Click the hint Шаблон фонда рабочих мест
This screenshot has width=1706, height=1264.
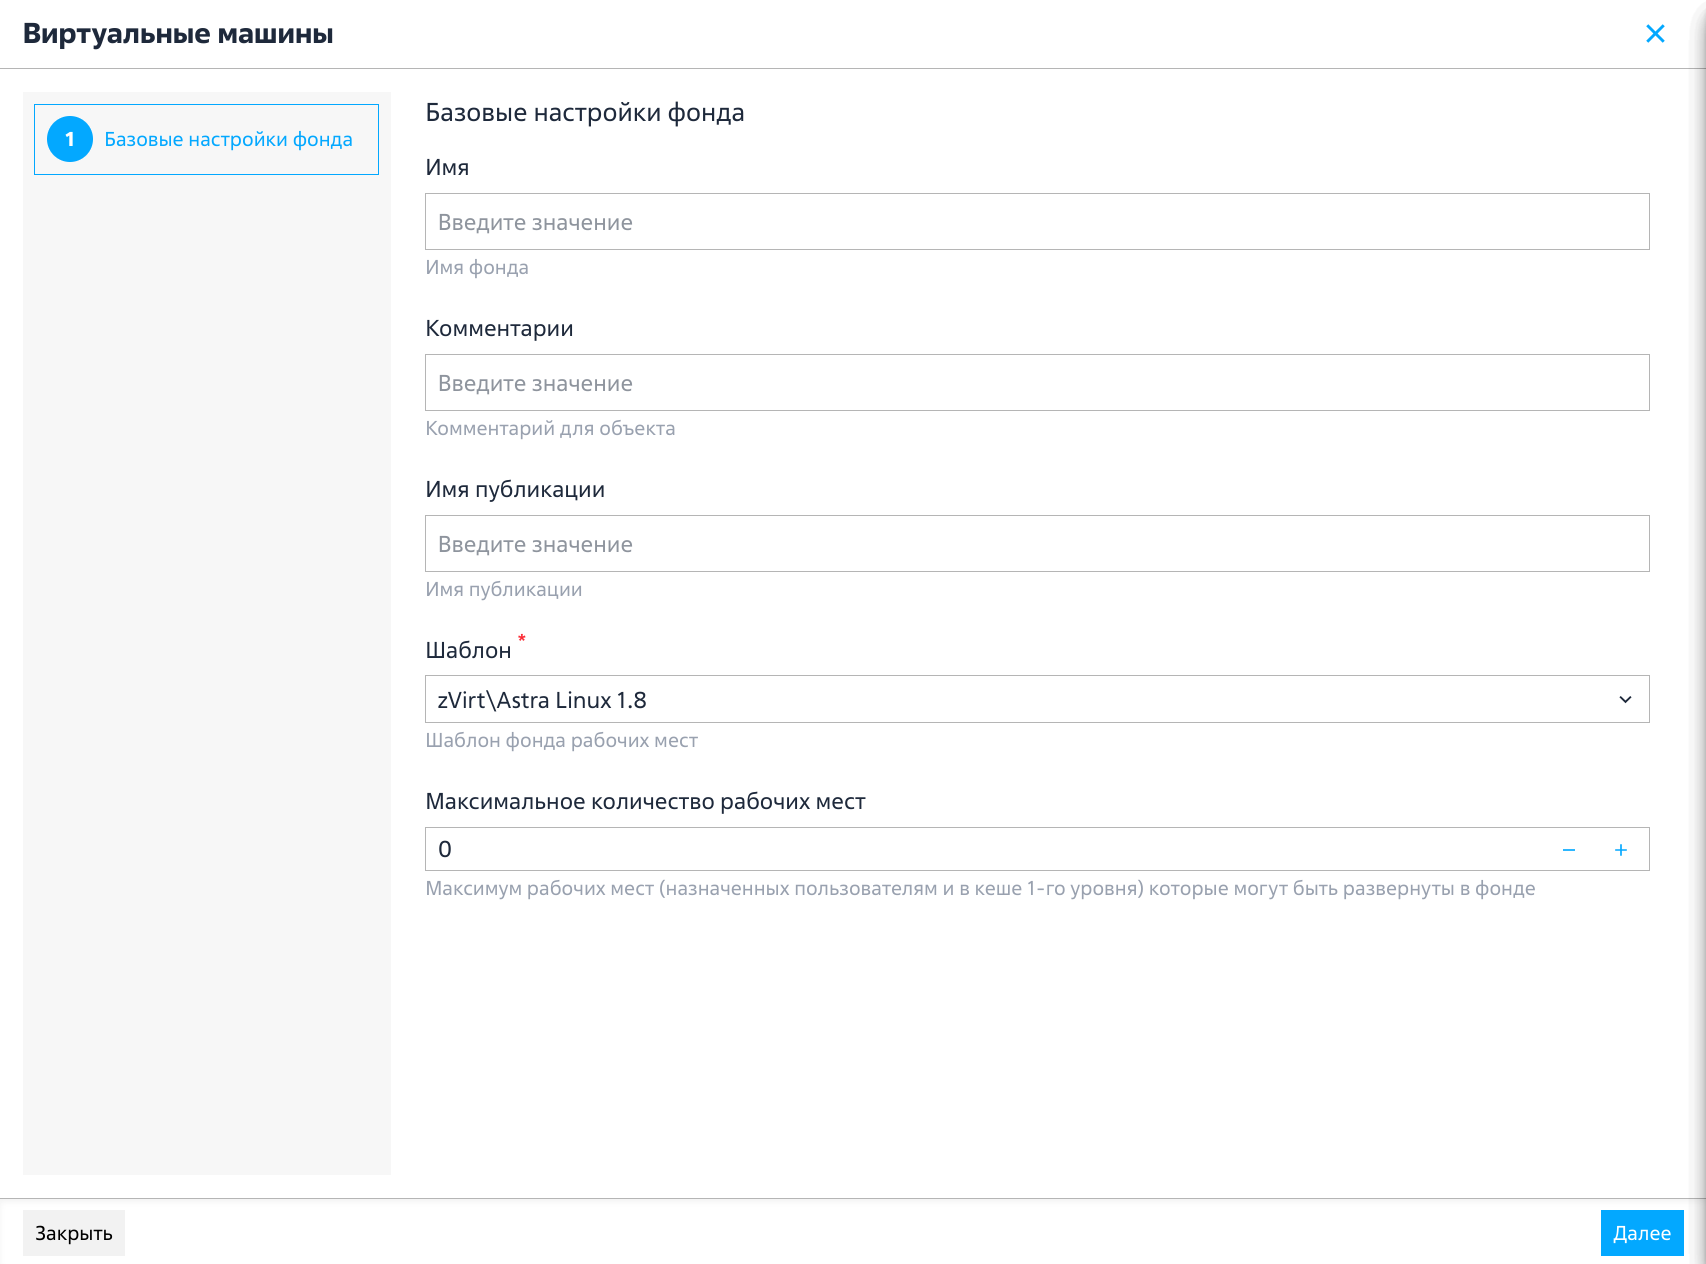[x=561, y=741]
